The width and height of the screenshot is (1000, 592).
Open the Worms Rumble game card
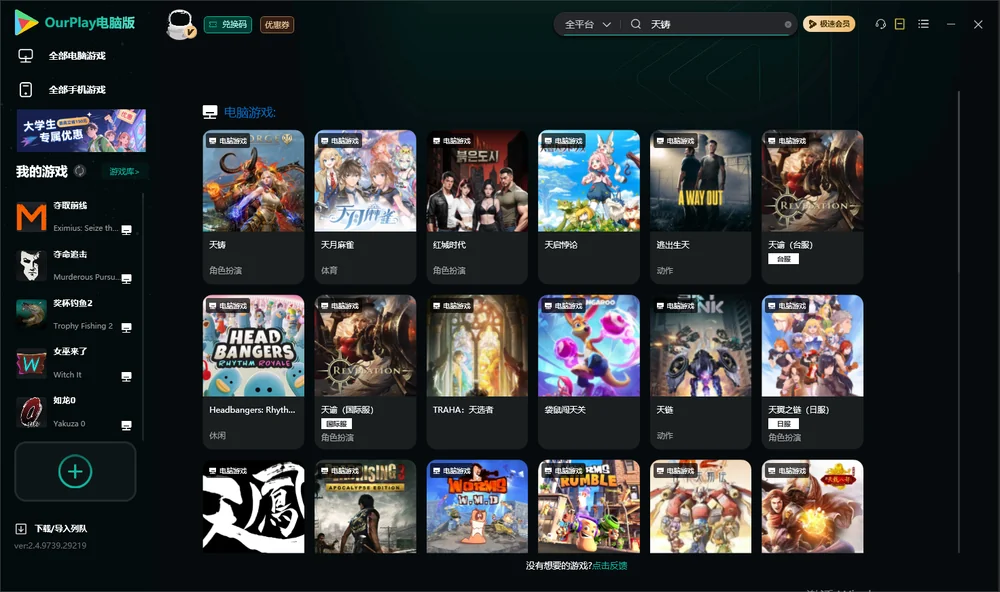pos(589,507)
